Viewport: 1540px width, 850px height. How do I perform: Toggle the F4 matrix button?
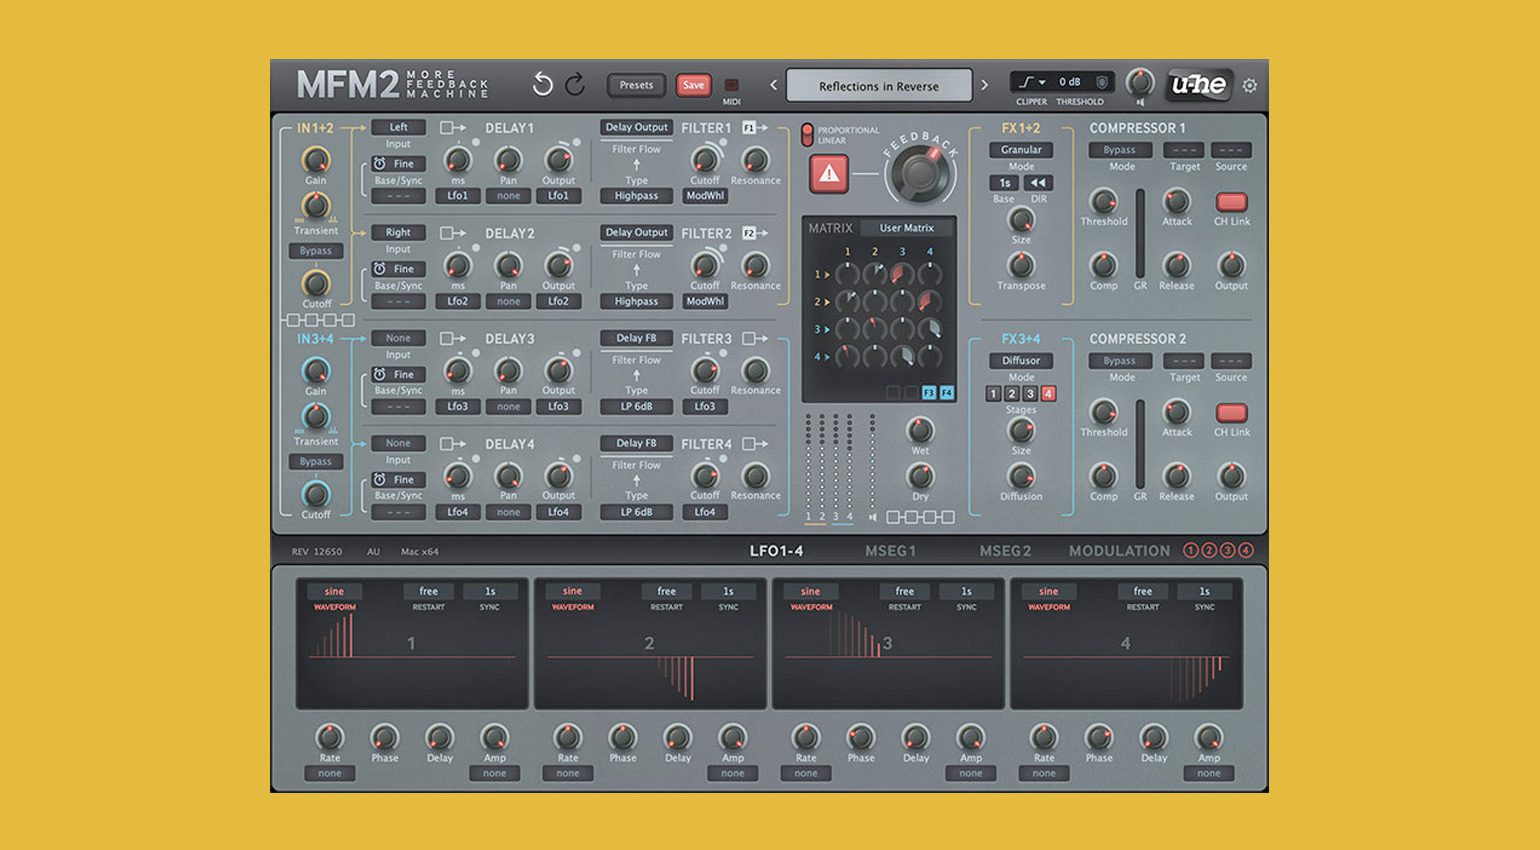click(x=946, y=393)
